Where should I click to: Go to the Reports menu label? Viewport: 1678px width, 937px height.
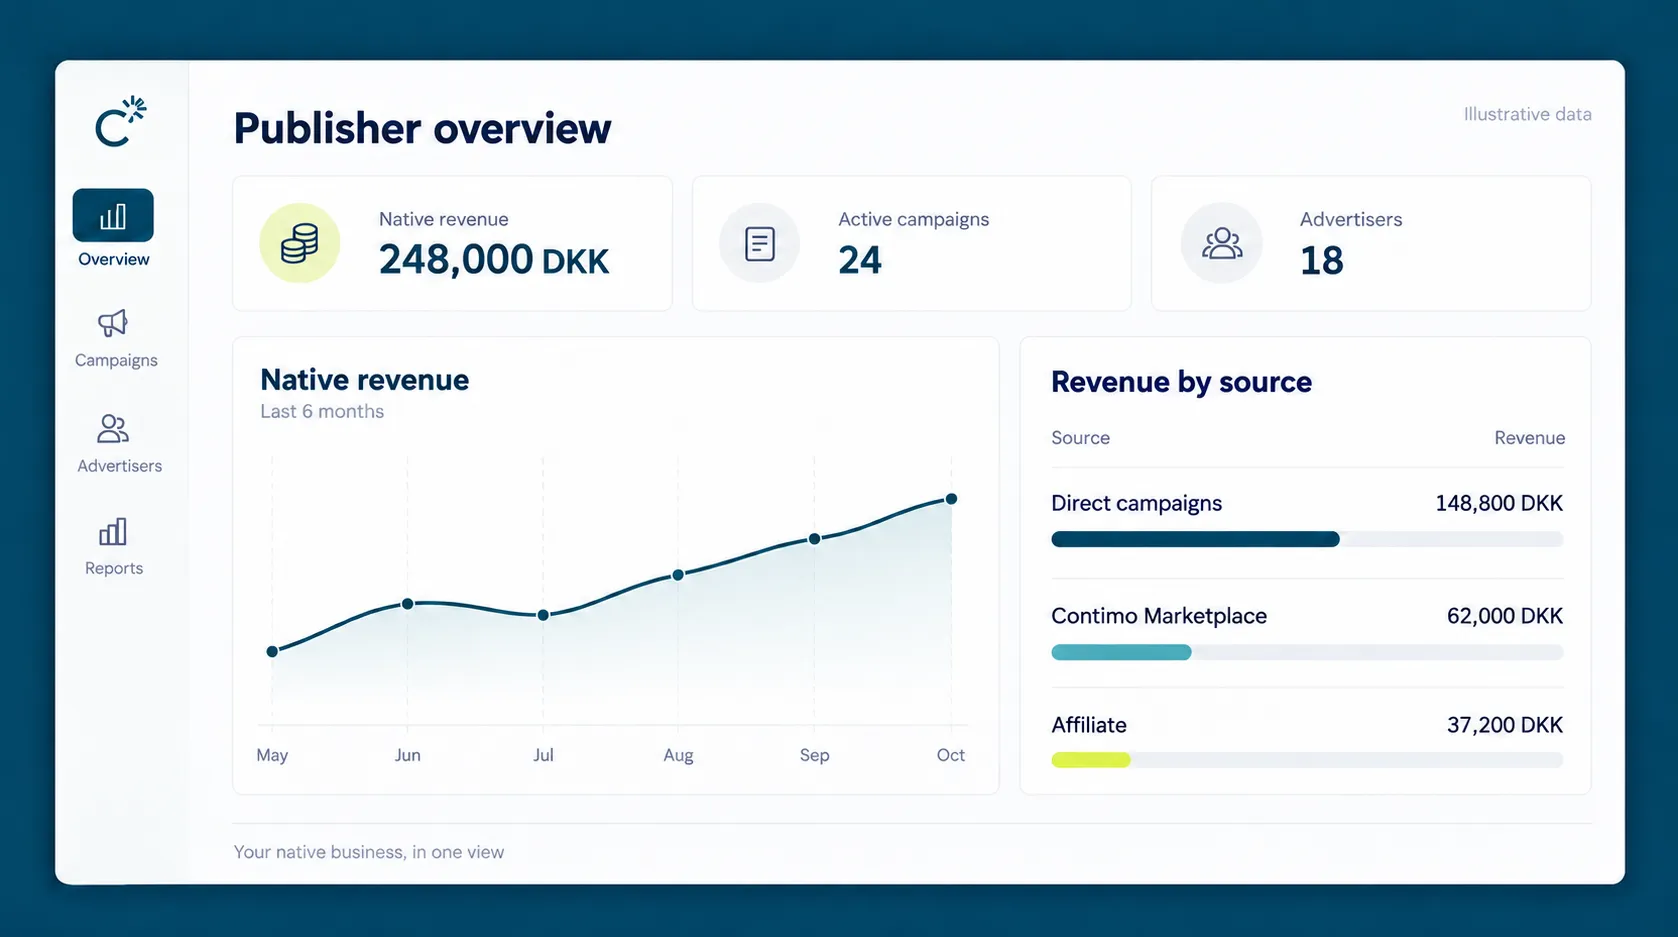tap(114, 568)
